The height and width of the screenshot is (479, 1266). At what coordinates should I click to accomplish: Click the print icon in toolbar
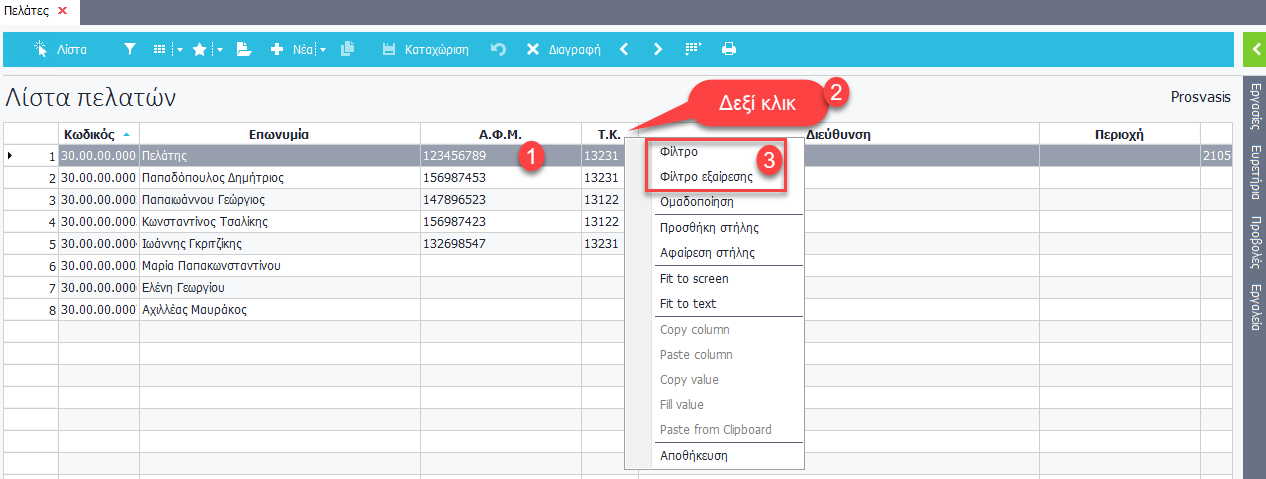tap(729, 49)
